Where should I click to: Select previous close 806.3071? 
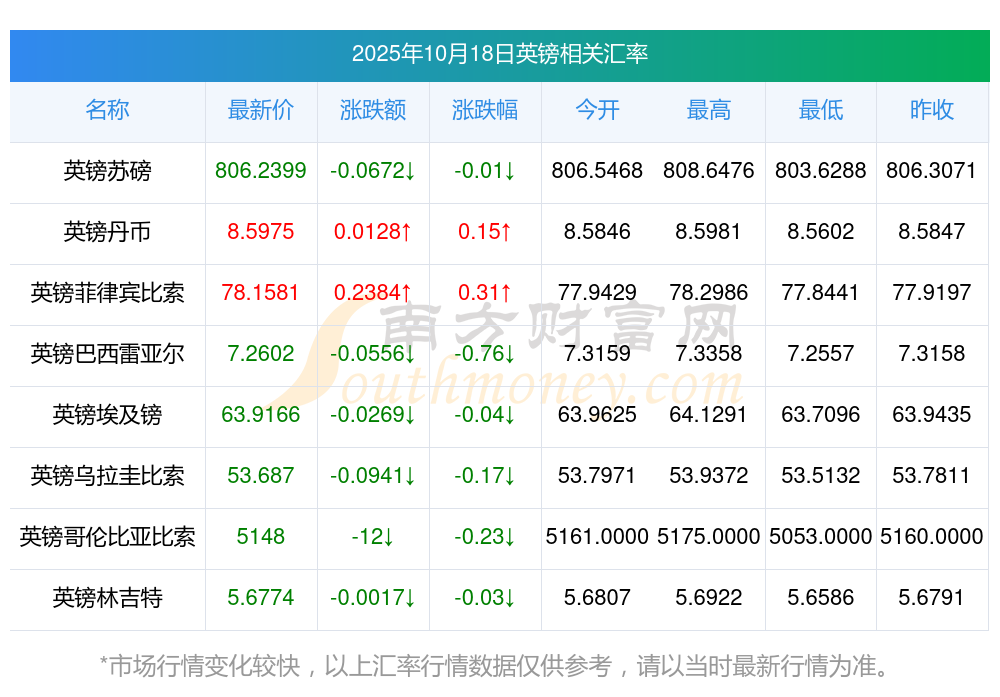pos(931,171)
